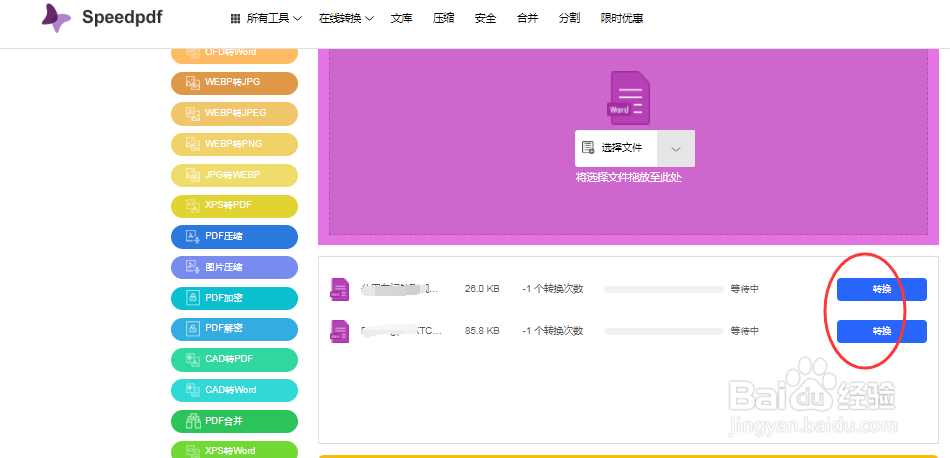Click the 将选择文件拖放至此处 text

[x=629, y=178]
